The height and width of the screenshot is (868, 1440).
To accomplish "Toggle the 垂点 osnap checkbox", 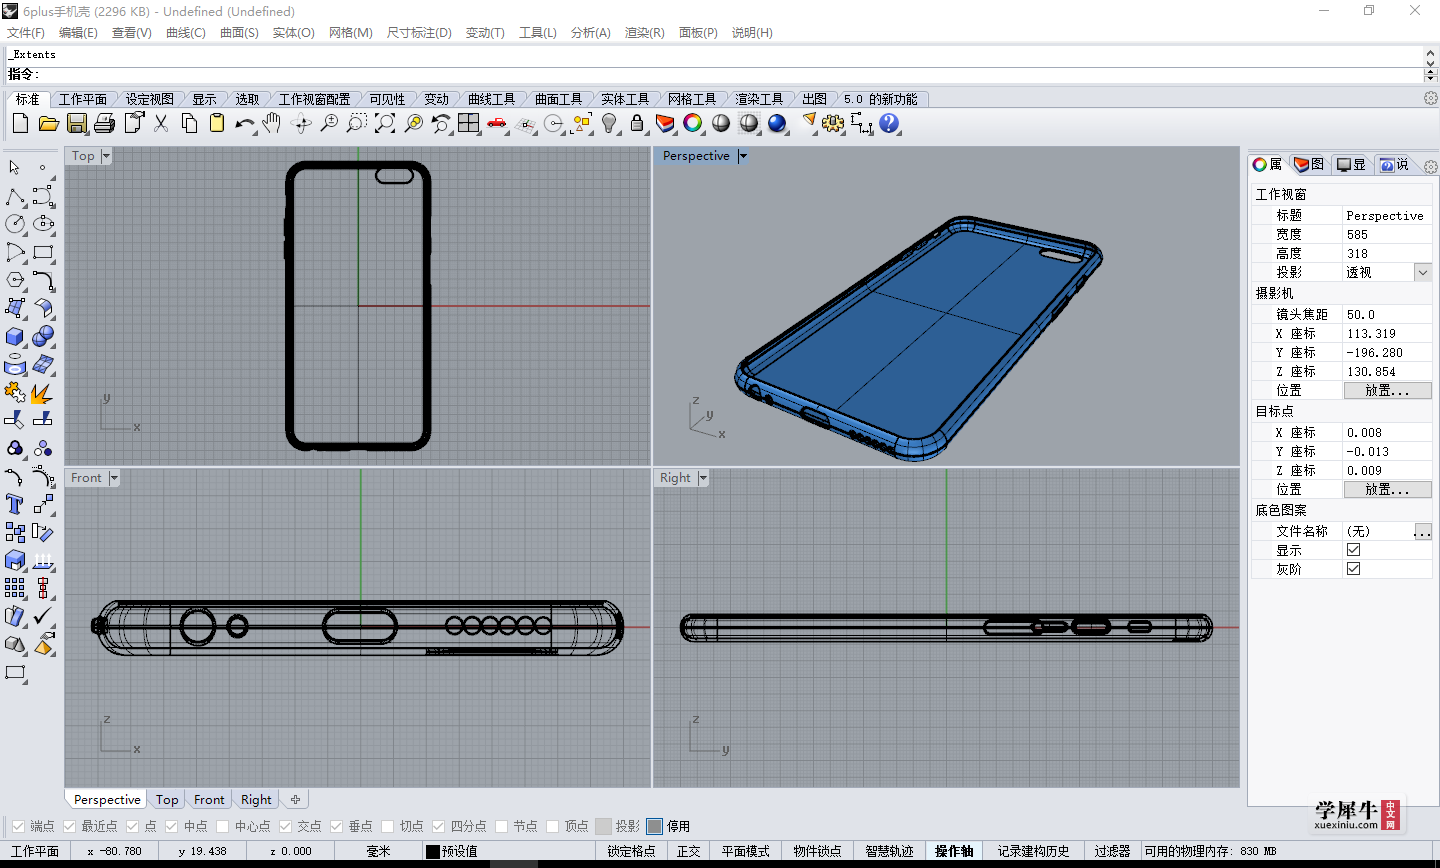I will (337, 826).
